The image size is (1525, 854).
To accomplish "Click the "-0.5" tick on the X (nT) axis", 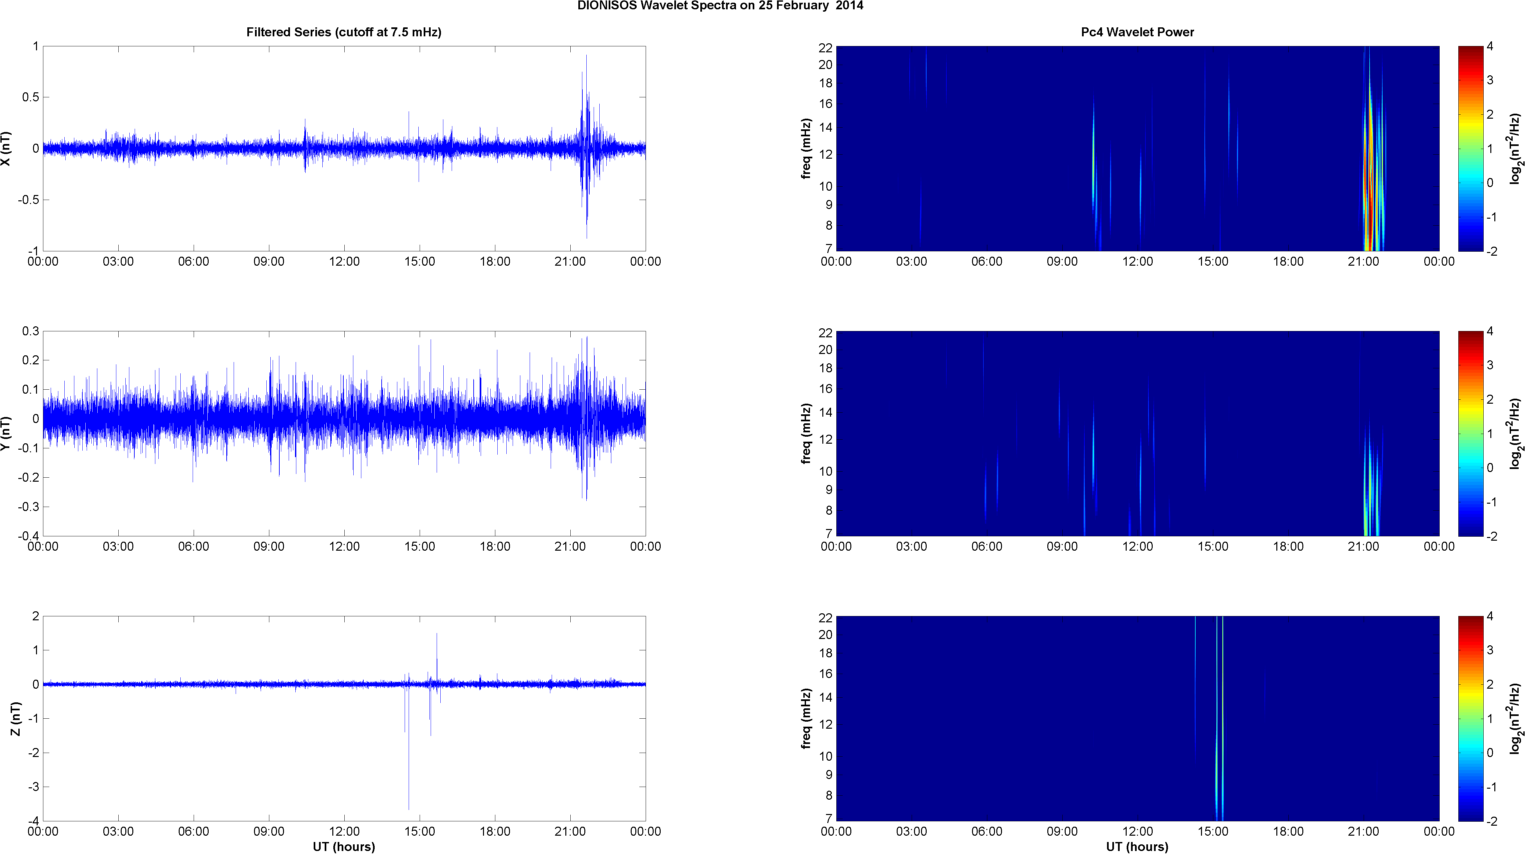I will [x=28, y=200].
